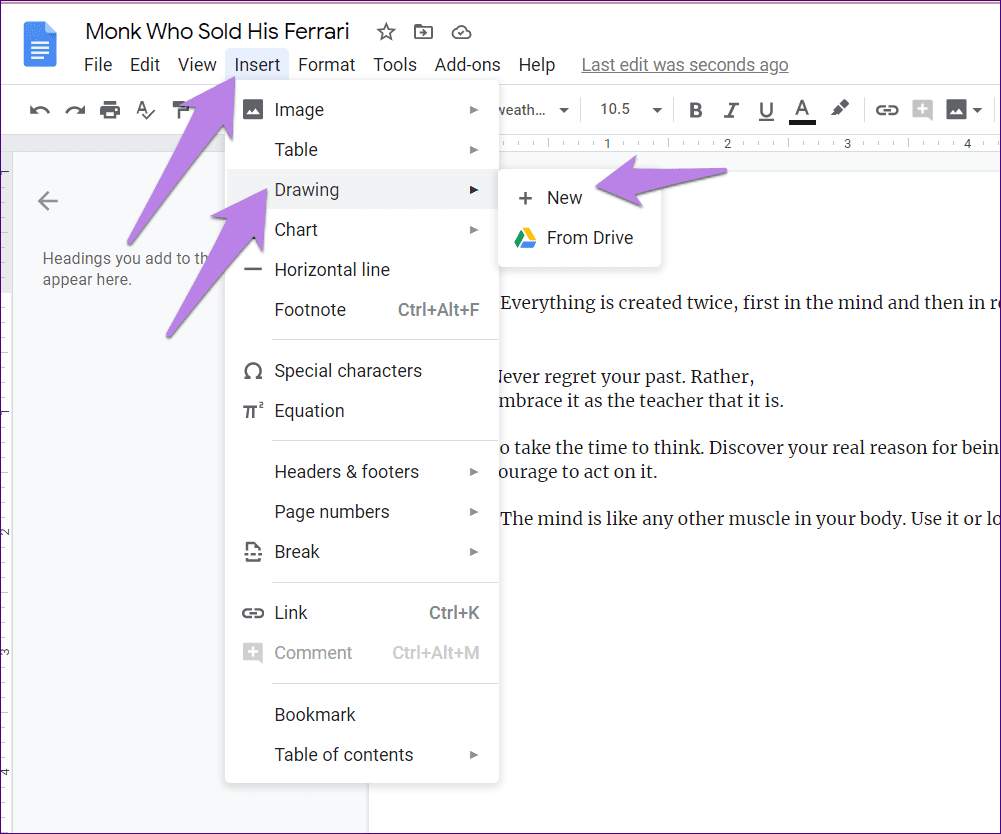
Task: Run spell check icon in toolbar
Action: coord(146,110)
